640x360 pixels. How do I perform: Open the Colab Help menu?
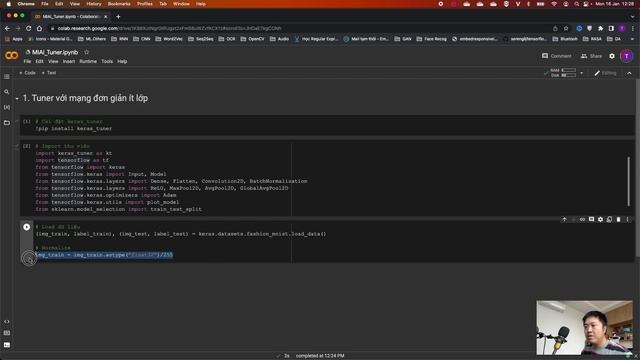pos(122,61)
